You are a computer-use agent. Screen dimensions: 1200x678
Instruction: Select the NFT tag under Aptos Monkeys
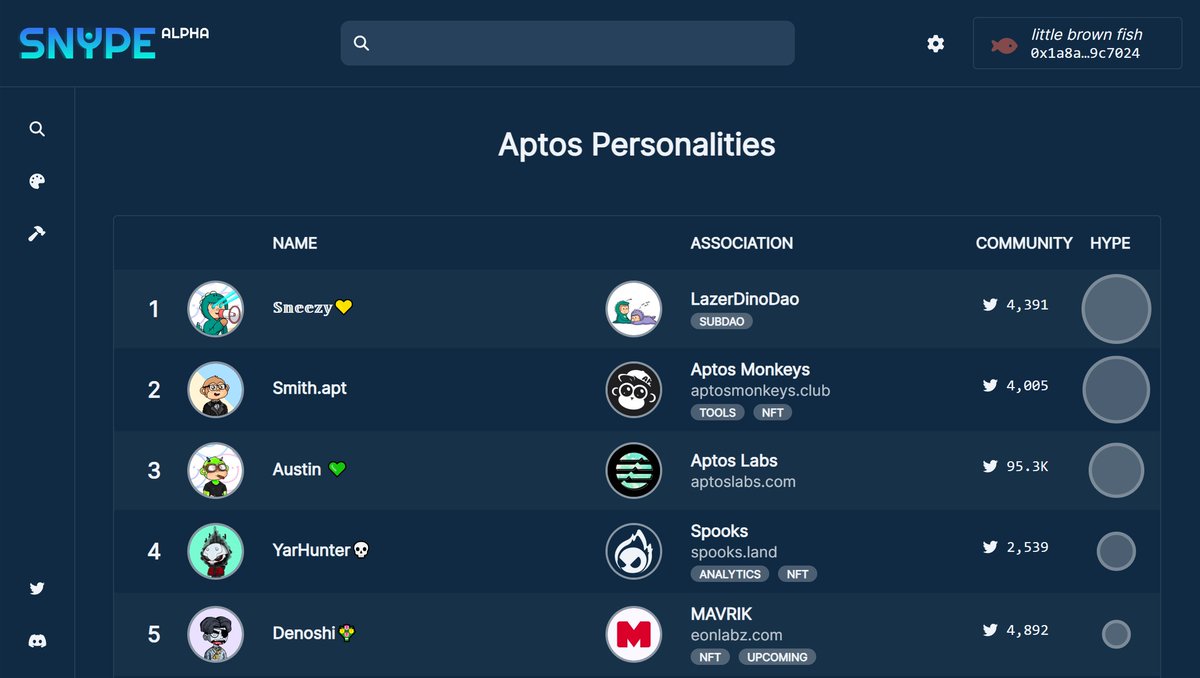point(772,412)
